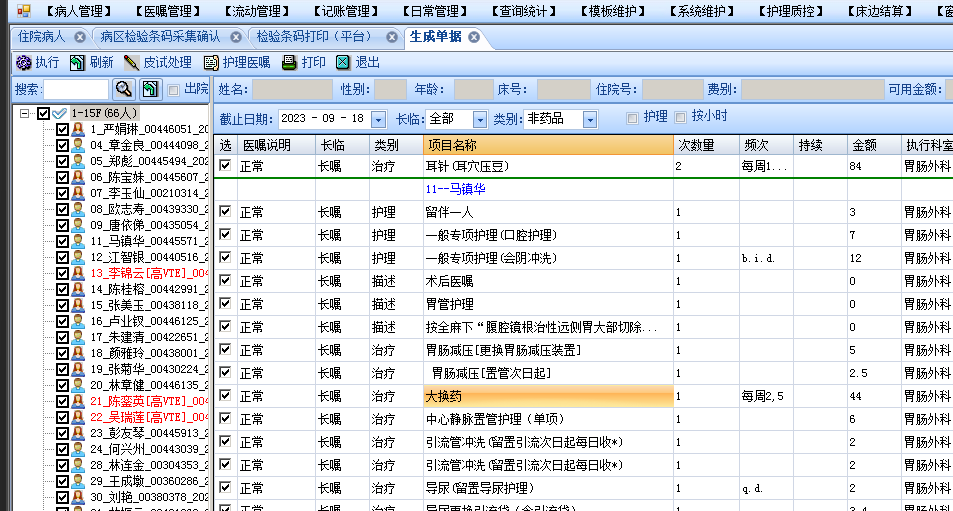Click the 金额 column header

tap(874, 145)
